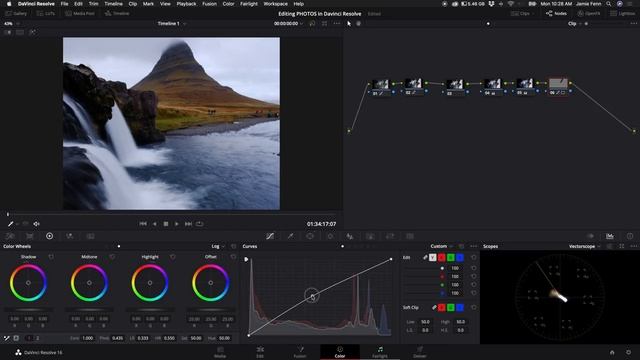640x360 pixels.
Task: Reset all Color Wheels adjustments
Action: pos(233,246)
